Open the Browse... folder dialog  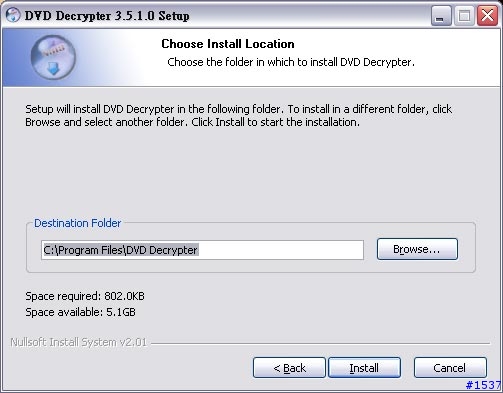pos(417,249)
